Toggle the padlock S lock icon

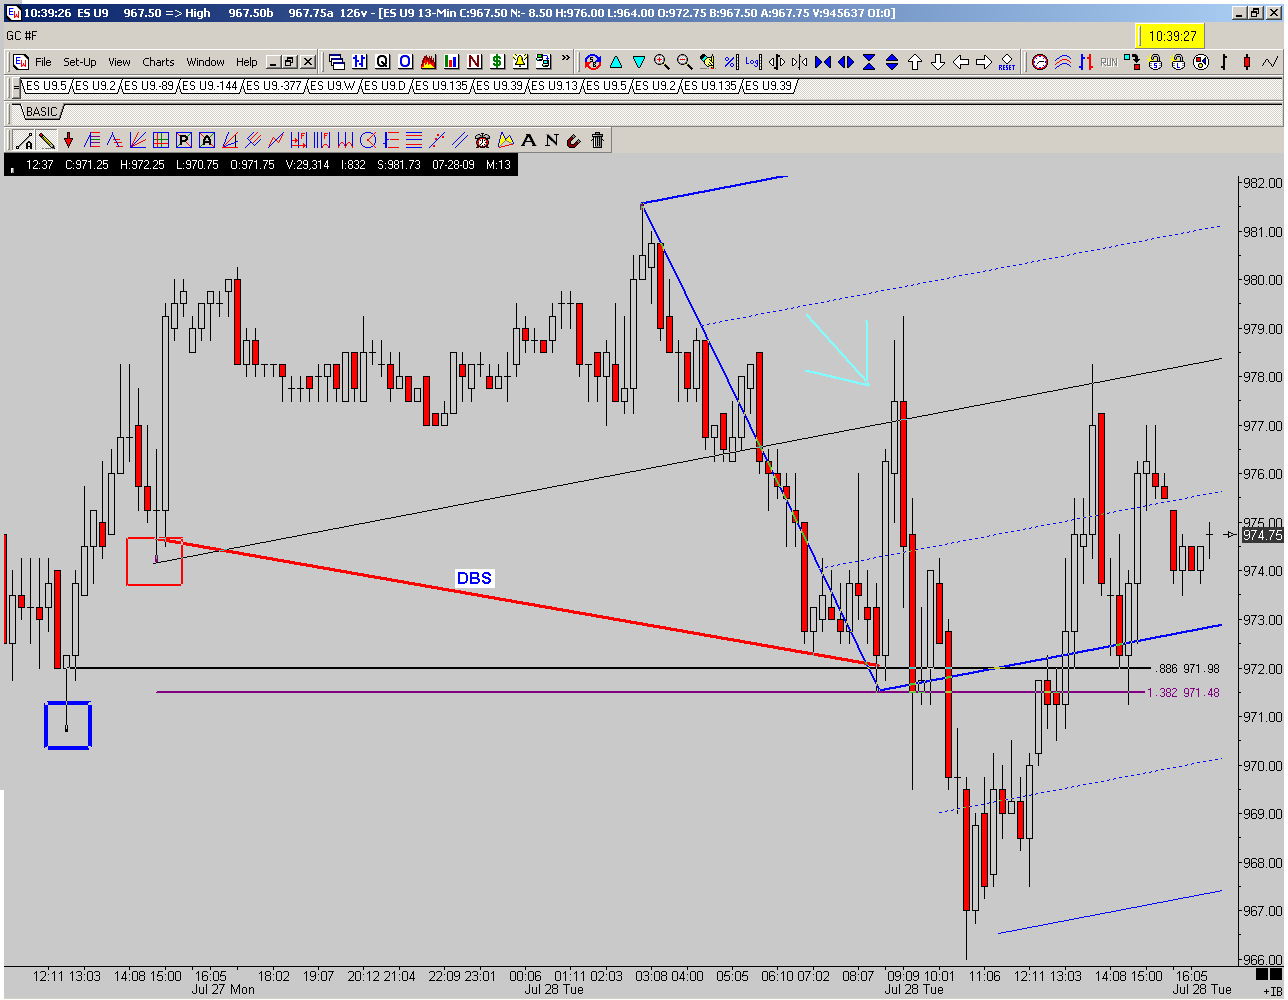(x=1155, y=61)
